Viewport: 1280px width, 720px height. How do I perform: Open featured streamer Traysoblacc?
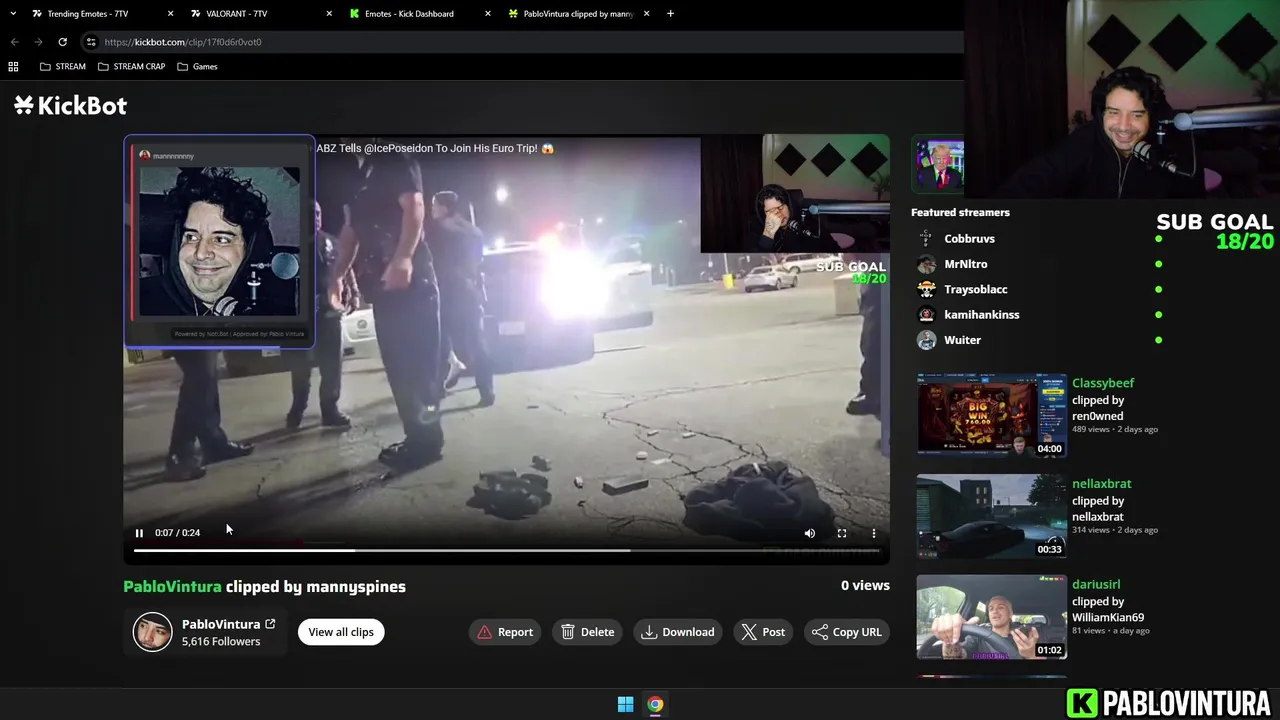pos(976,289)
